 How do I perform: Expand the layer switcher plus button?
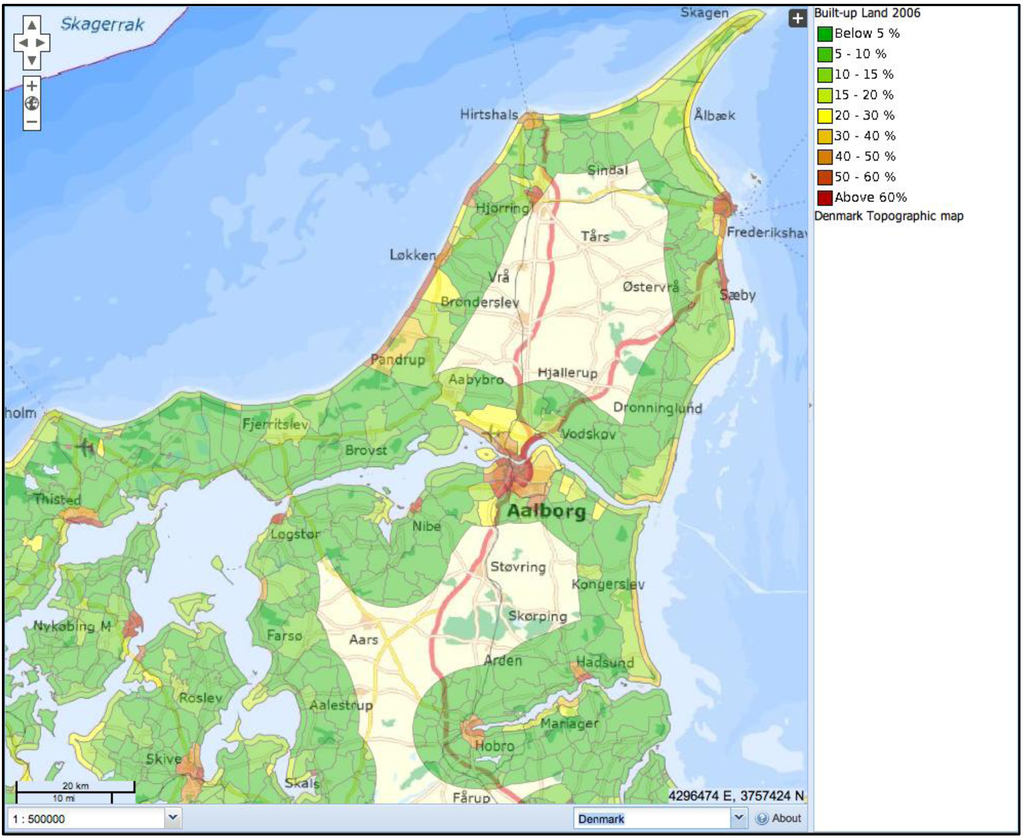click(797, 18)
